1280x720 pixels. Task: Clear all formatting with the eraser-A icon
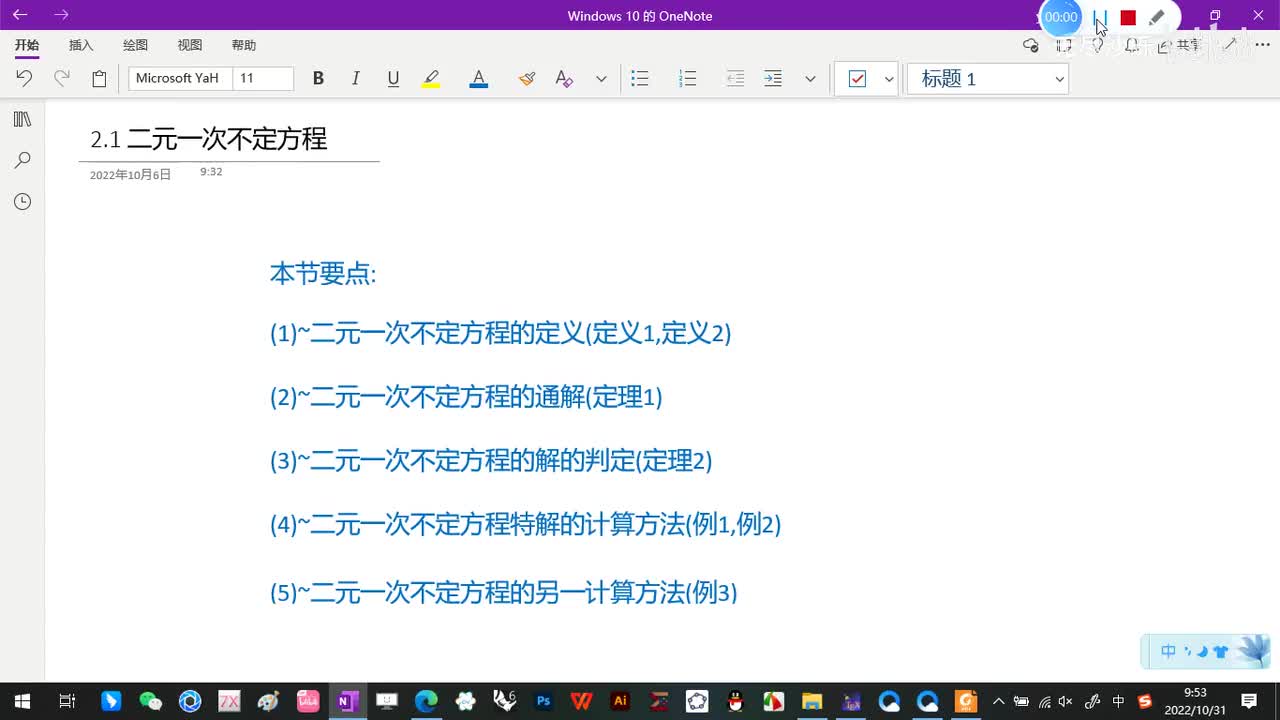pyautogui.click(x=564, y=78)
